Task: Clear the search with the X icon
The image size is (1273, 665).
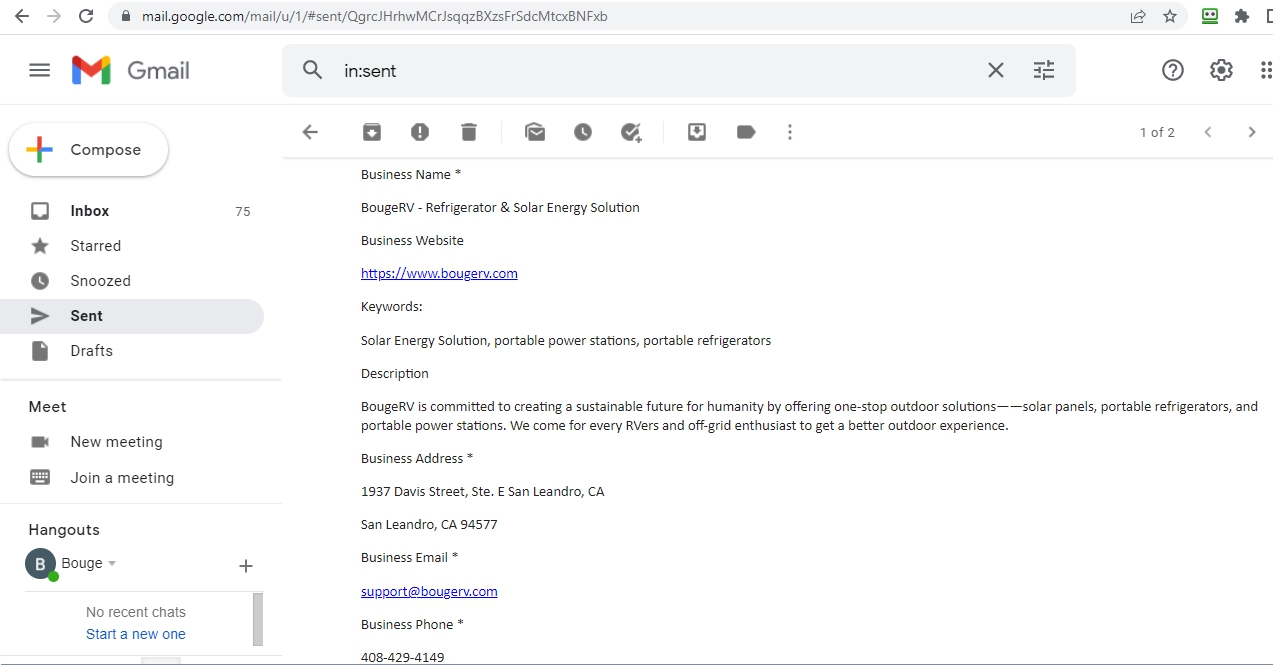Action: click(996, 70)
